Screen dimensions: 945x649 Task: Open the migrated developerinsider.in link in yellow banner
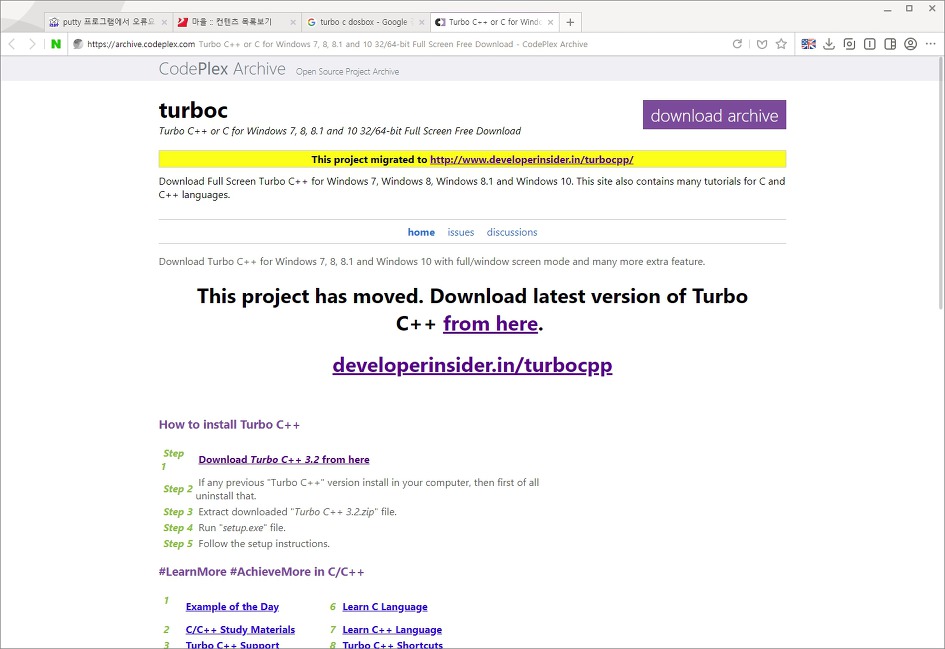pyautogui.click(x=532, y=160)
